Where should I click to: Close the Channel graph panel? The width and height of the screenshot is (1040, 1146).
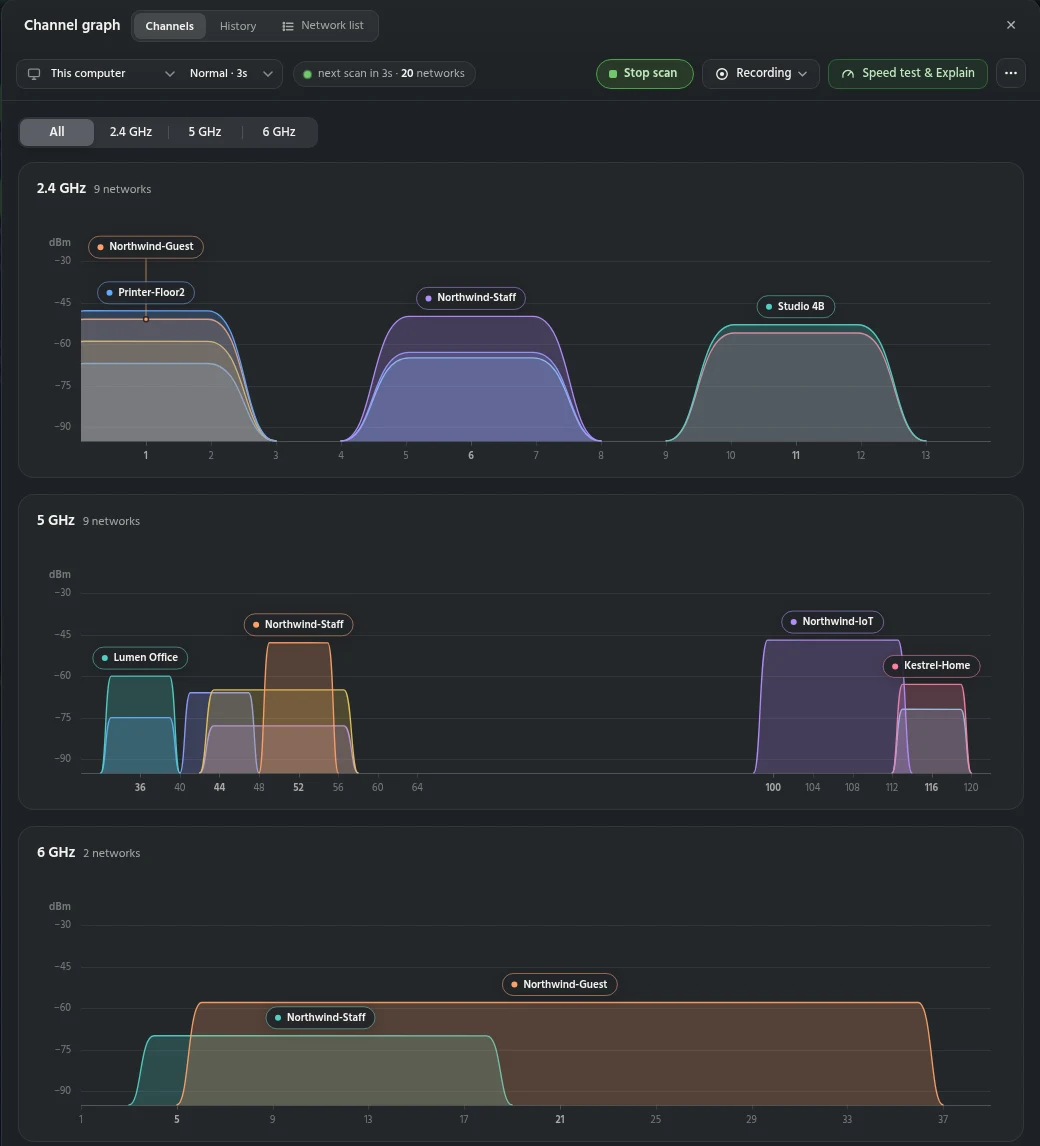(1011, 25)
